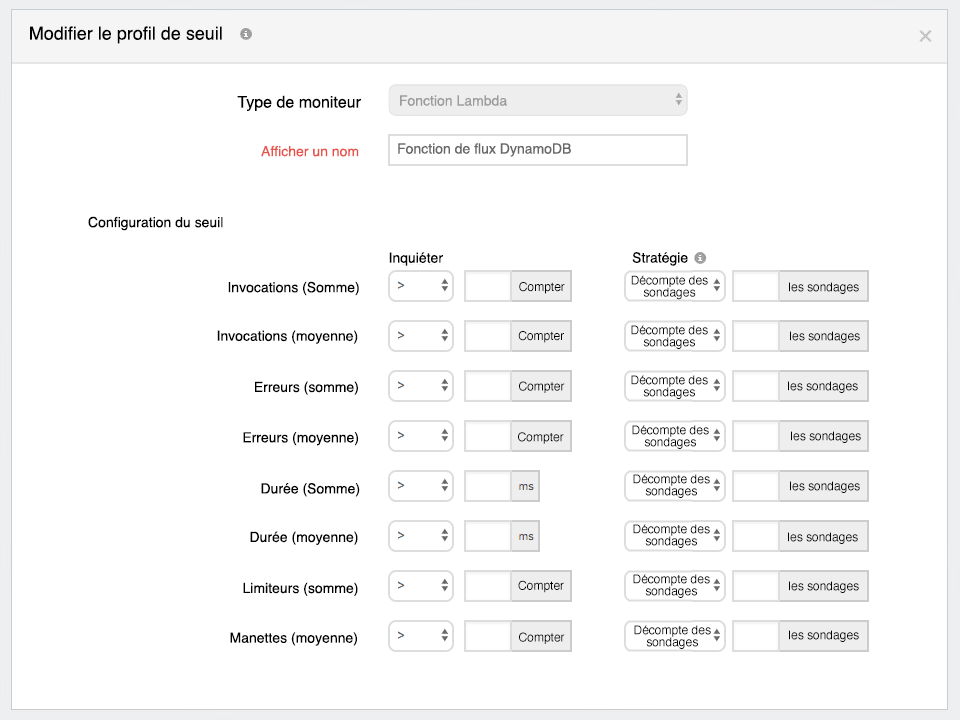Open the Stratégie dropdown for Durée (Somme)
The image size is (960, 720).
click(673, 485)
